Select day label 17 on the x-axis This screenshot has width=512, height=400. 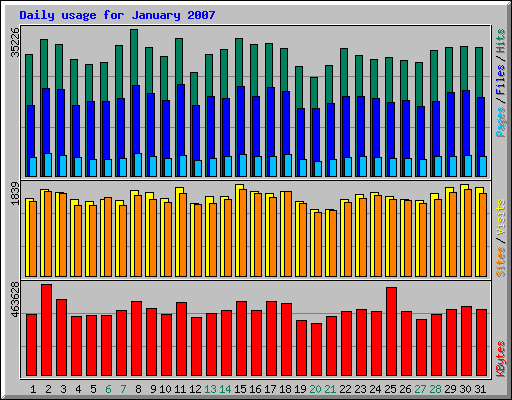(x=270, y=389)
